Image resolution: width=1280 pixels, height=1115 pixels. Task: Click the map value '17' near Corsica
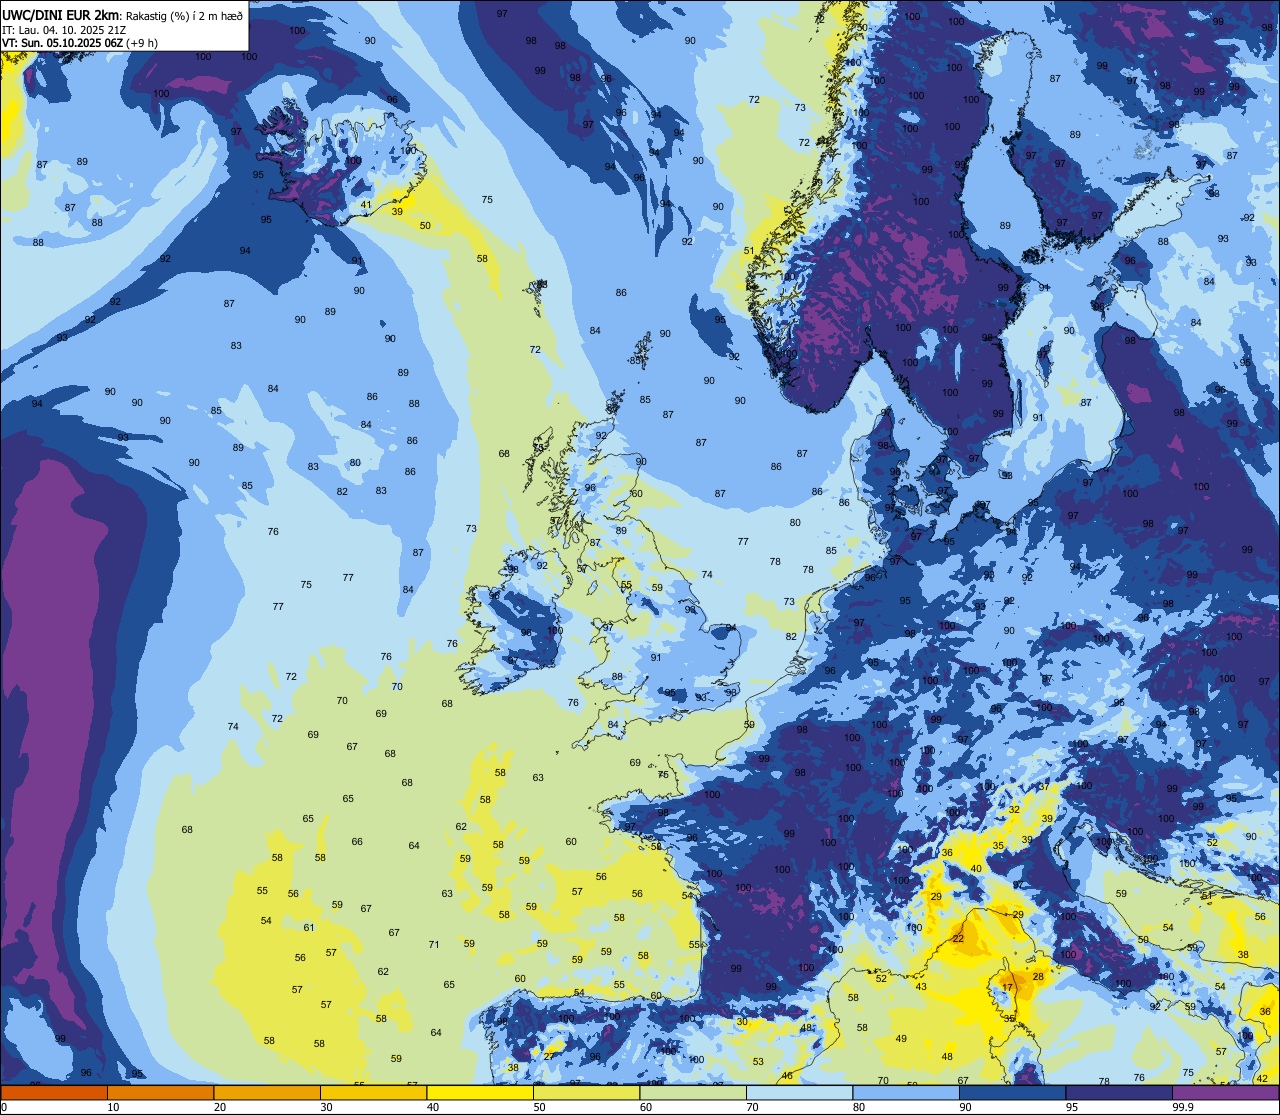[1007, 987]
